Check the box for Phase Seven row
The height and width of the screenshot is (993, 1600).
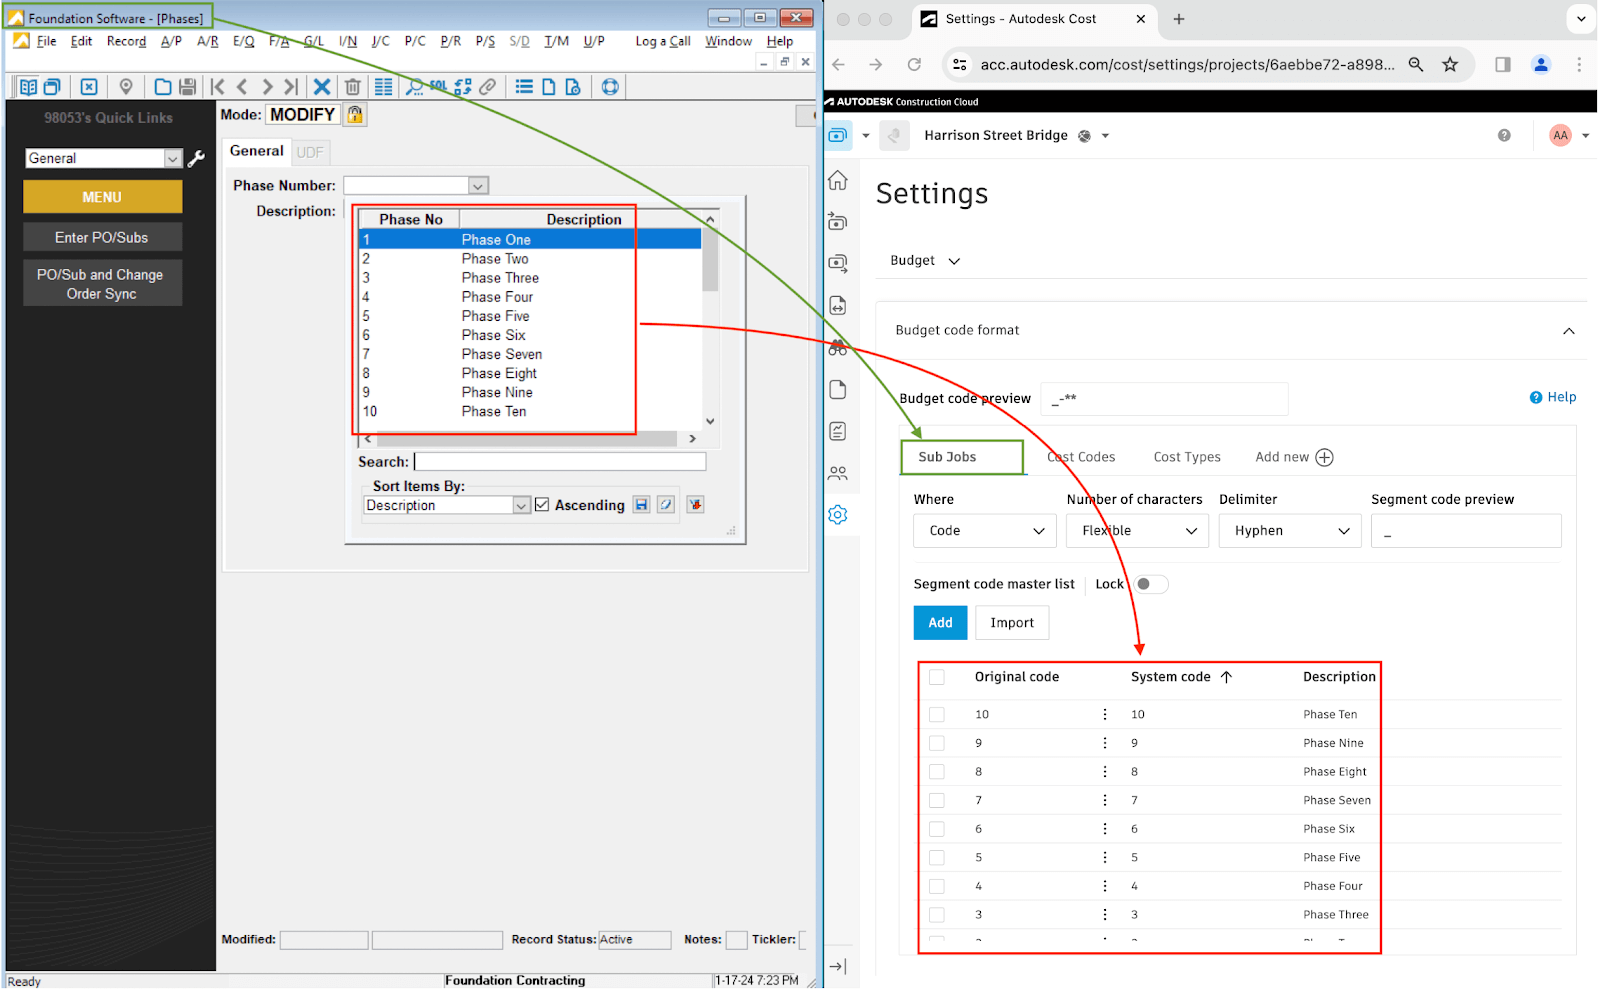click(937, 800)
